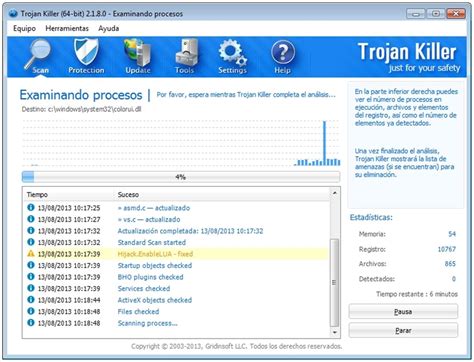Click the Registro value 10767
This screenshot has width=474, height=362.
[447, 249]
